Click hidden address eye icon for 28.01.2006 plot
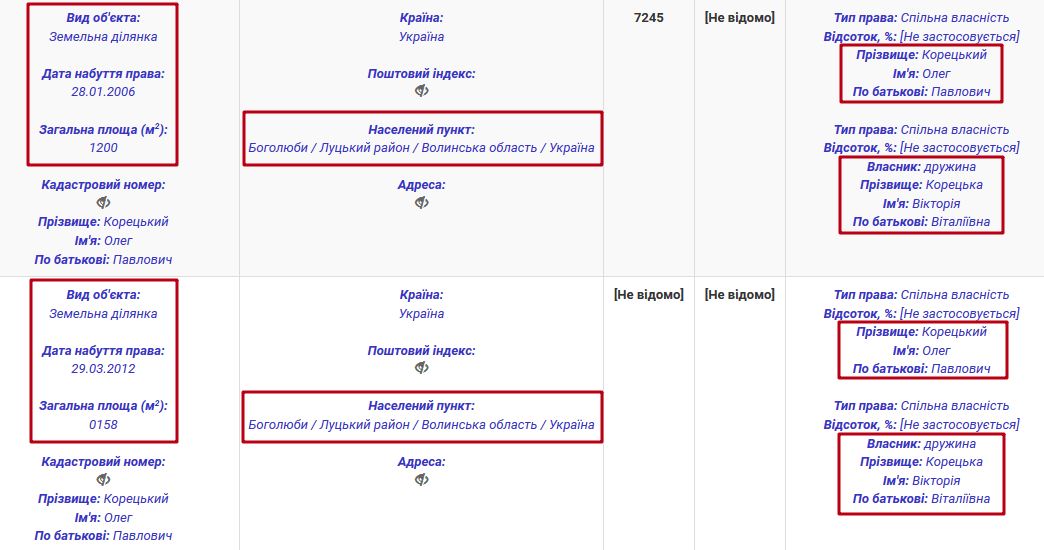 click(x=422, y=203)
